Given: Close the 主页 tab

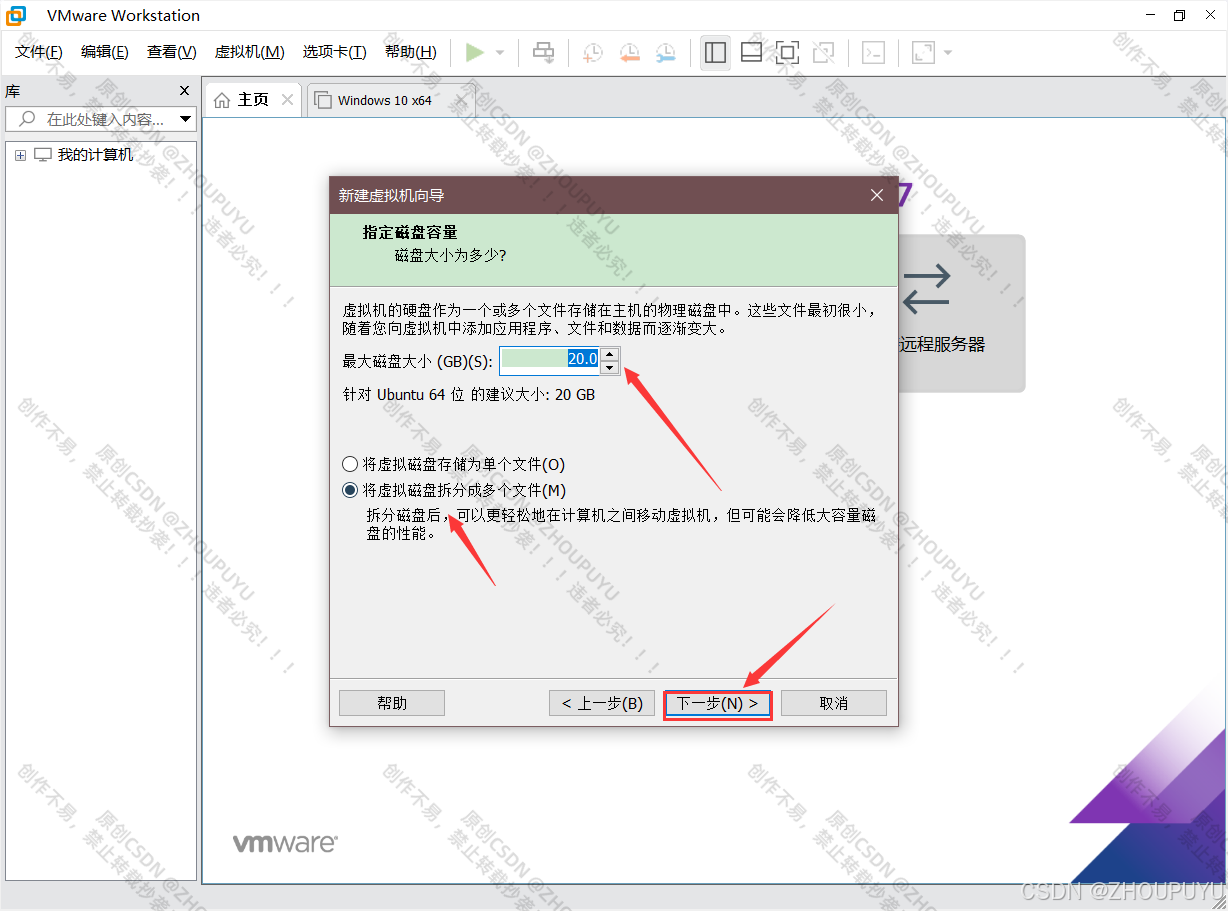Looking at the screenshot, I should click(288, 100).
